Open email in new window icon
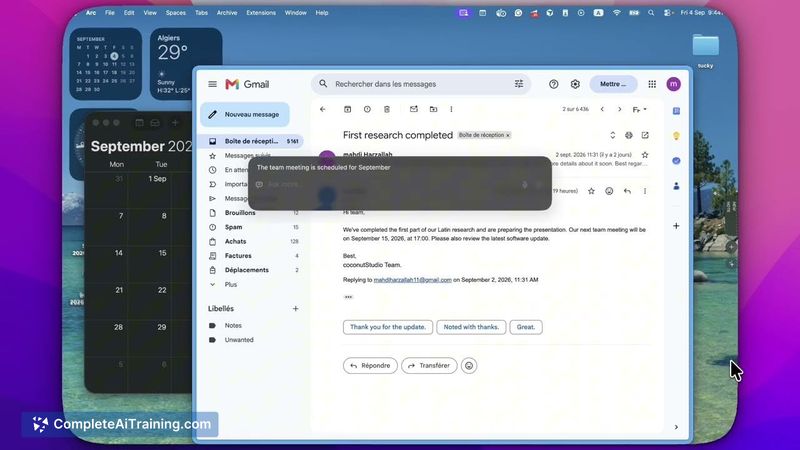The height and width of the screenshot is (450, 800). tap(645, 135)
